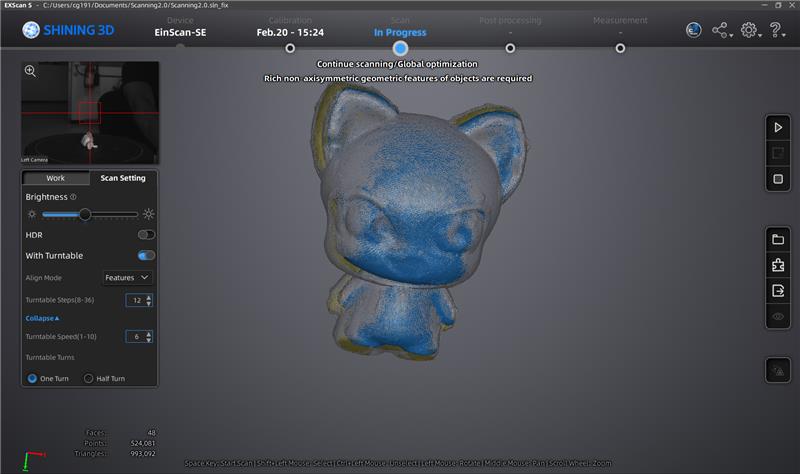
Task: Click the Turntable Turns label
Action: pos(50,358)
